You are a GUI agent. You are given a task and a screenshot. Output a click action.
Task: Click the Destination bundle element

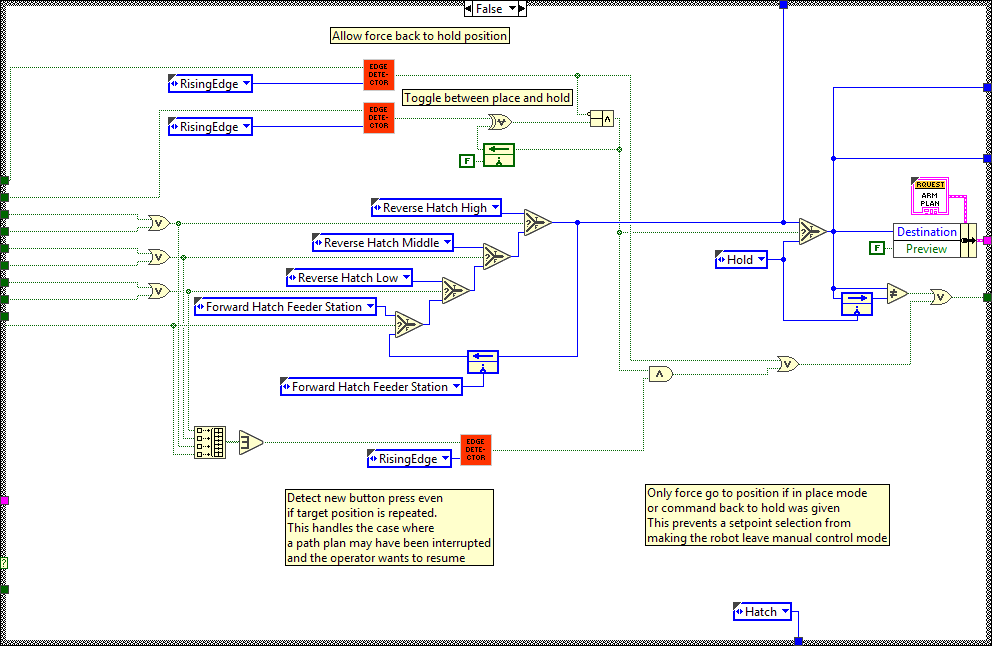point(926,232)
